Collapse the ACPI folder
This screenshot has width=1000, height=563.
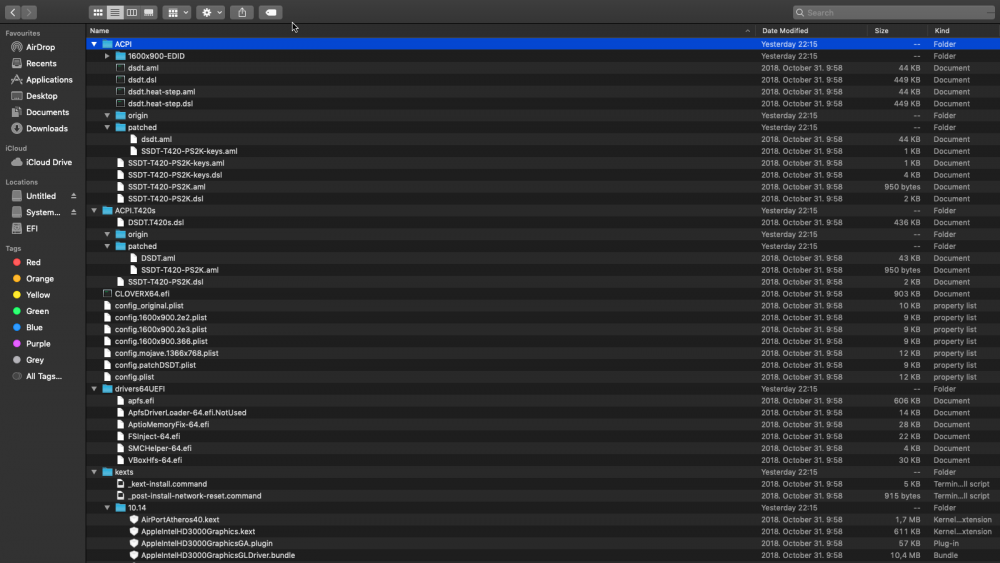(x=94, y=44)
